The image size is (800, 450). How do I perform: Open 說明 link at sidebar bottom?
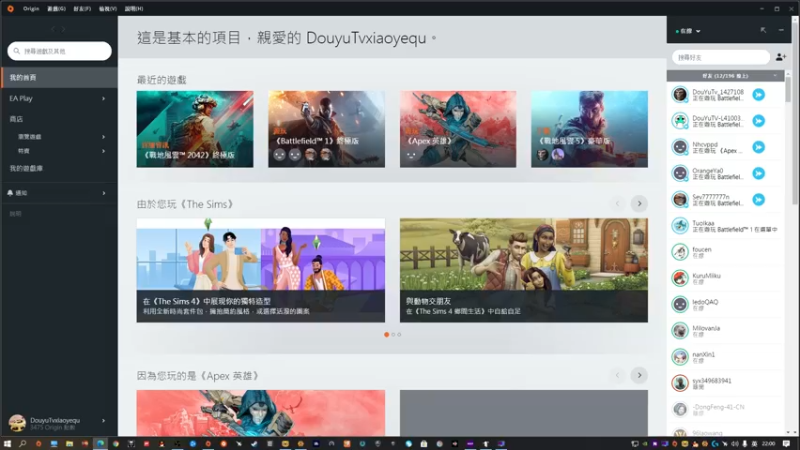(x=15, y=214)
